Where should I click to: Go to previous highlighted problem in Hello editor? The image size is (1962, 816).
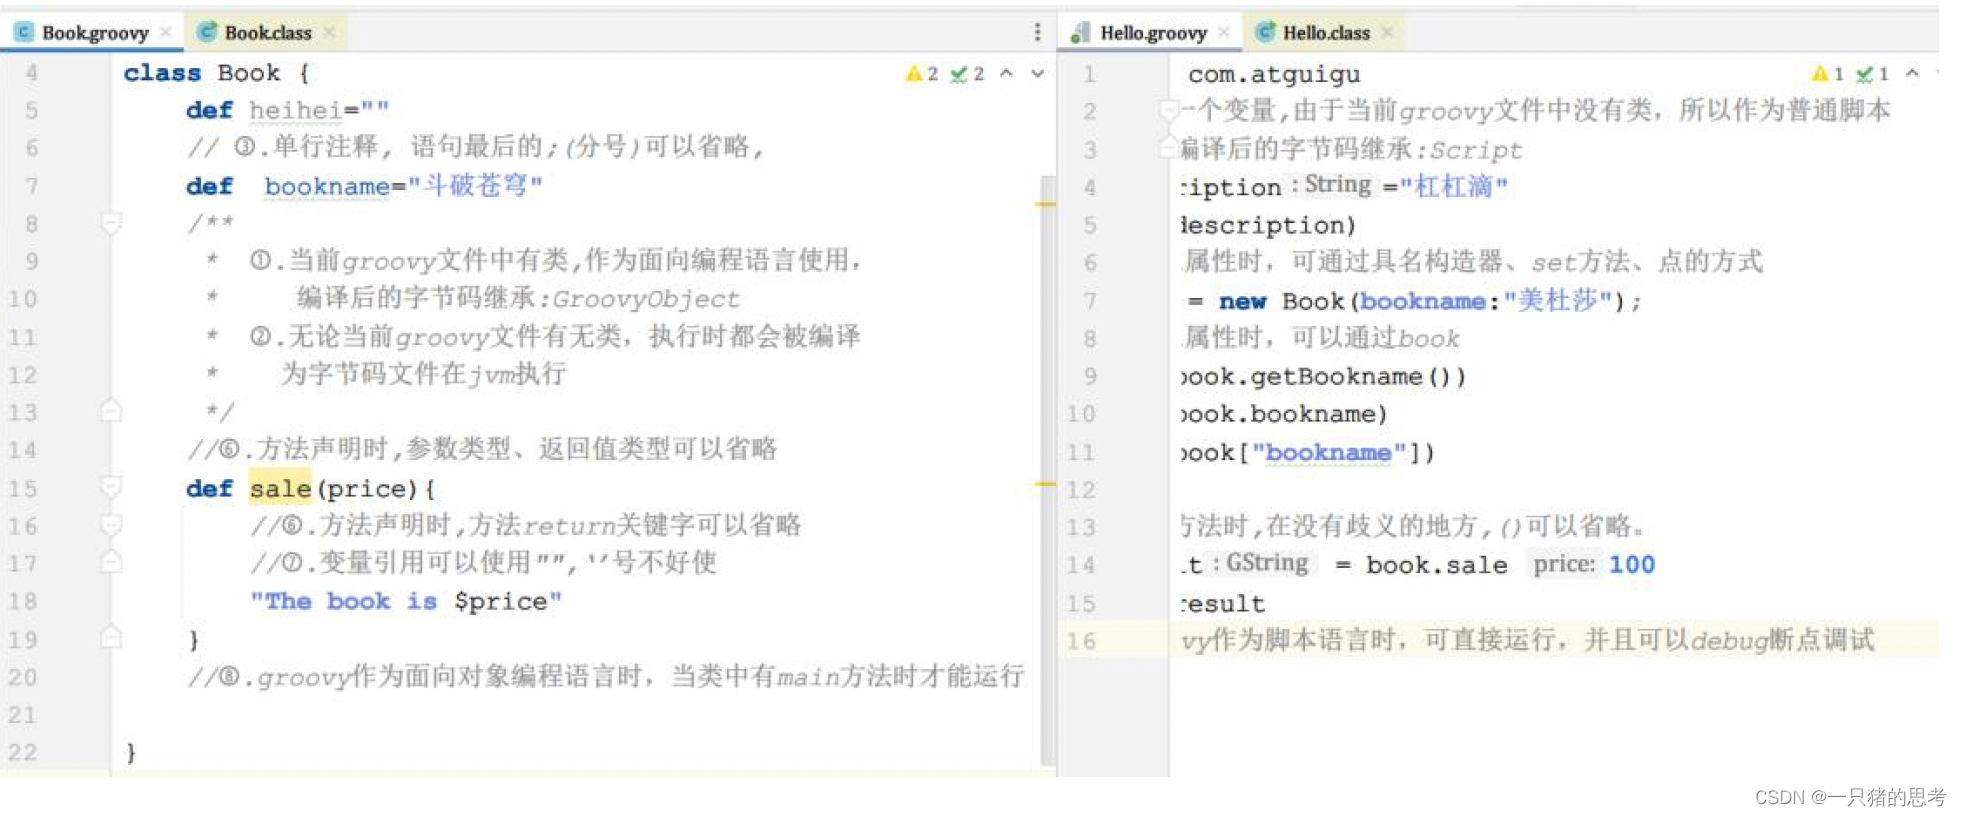point(1912,73)
